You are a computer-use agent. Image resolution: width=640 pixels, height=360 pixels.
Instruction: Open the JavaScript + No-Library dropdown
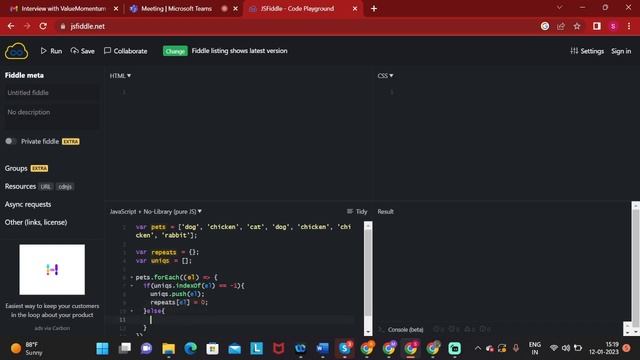(156, 211)
